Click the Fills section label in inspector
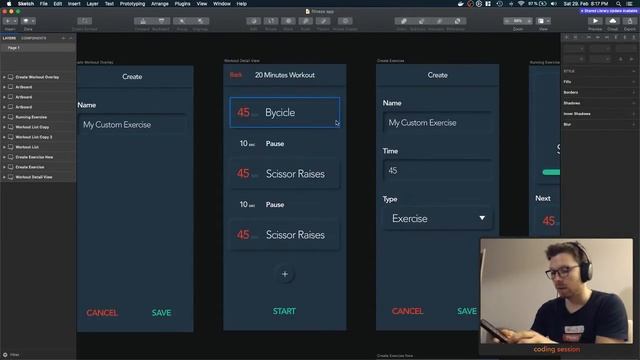This screenshot has height=360, width=640. pos(567,82)
